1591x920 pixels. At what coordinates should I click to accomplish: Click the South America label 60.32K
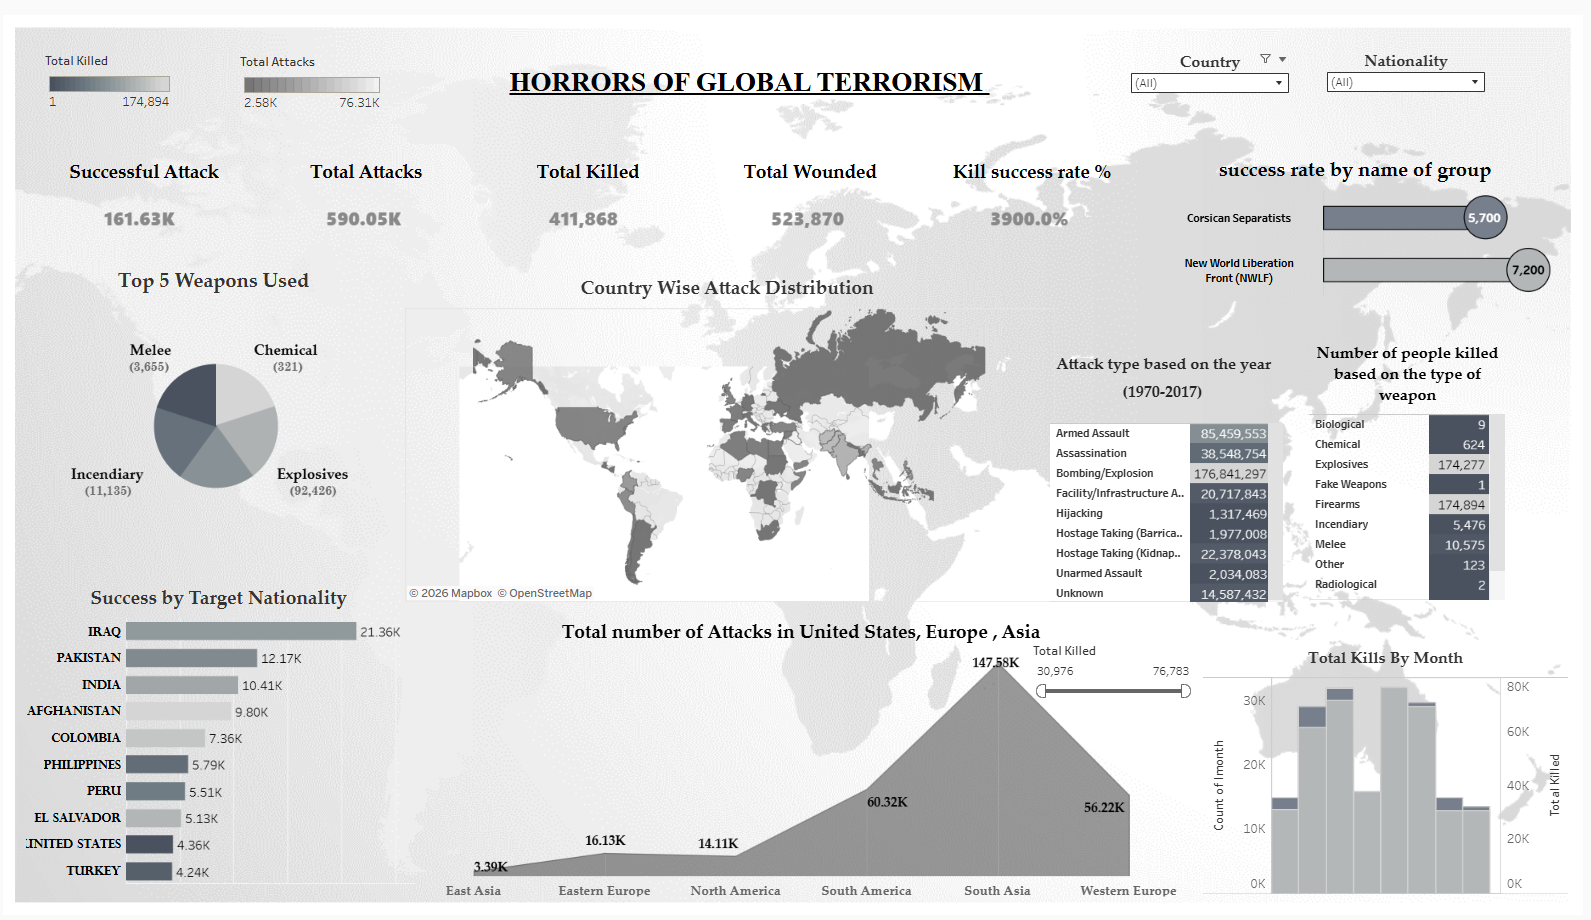pos(887,802)
